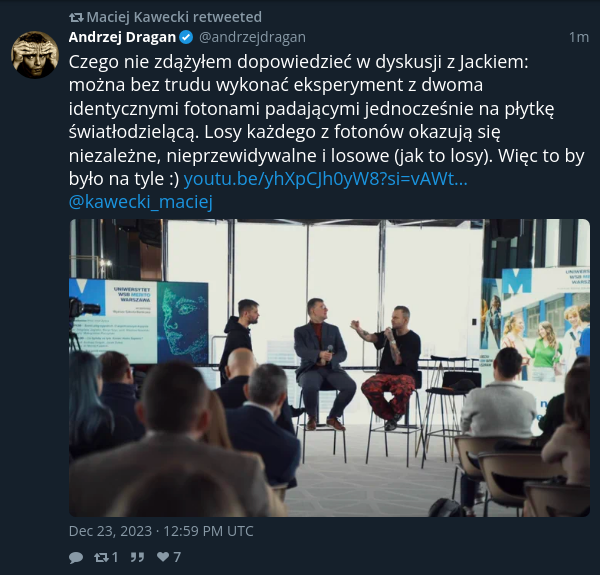This screenshot has width=600, height=575.
Task: Click the Uniwersytet WSB screen in photo
Action: [139, 321]
